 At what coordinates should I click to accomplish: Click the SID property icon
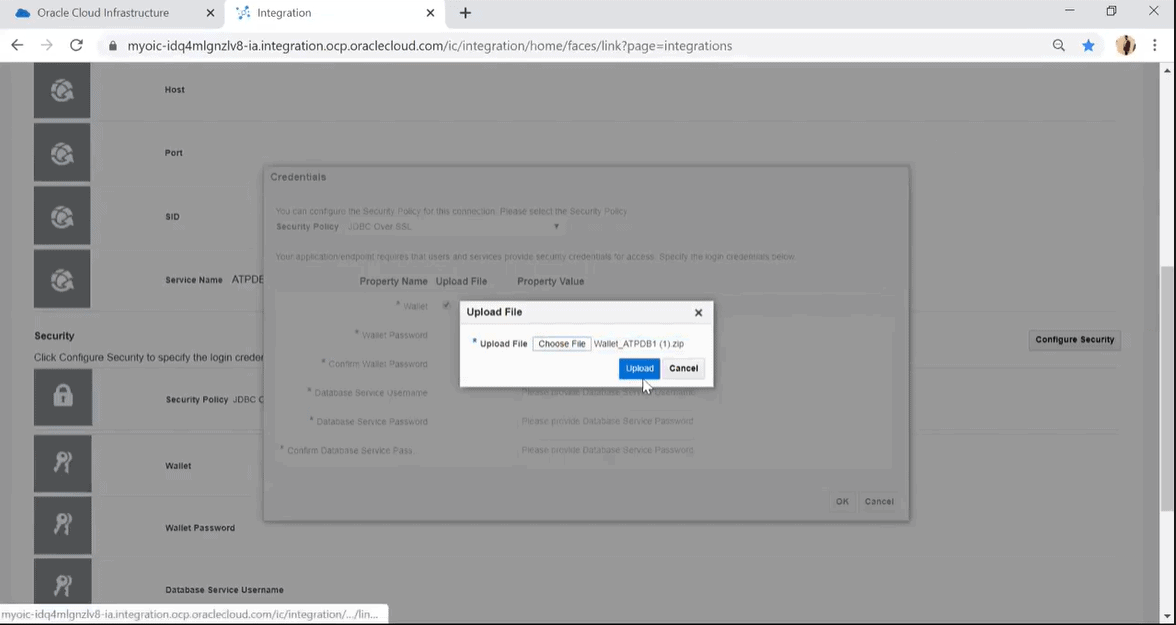point(62,216)
